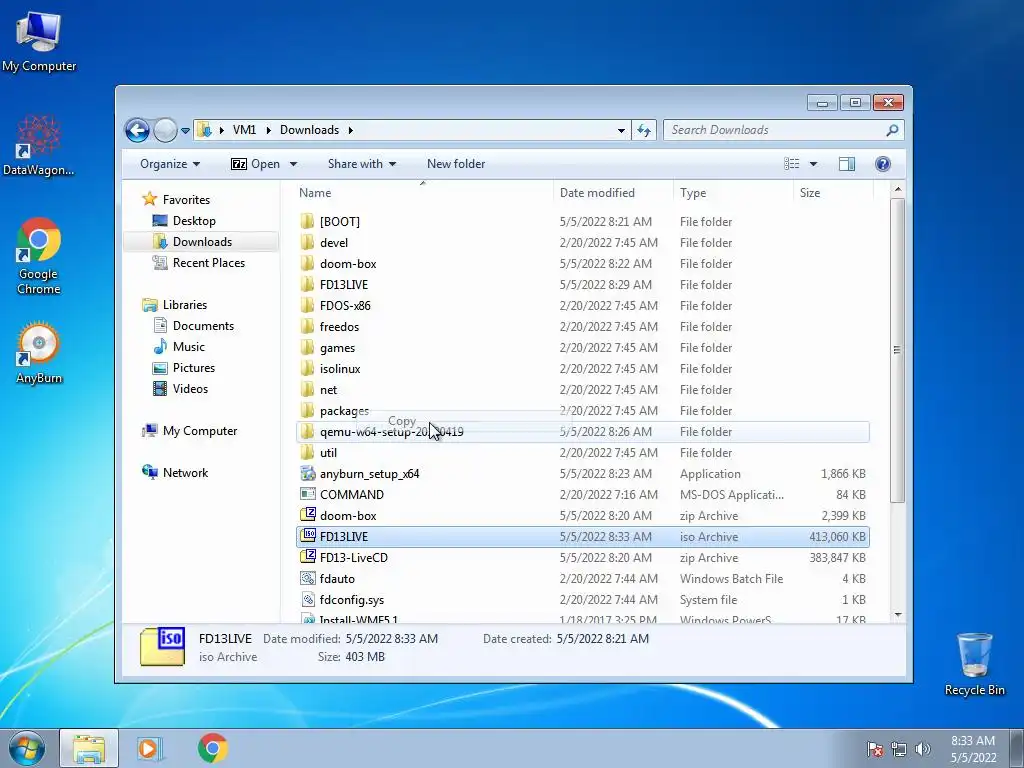1024x768 pixels.
Task: Show the preview pane
Action: point(846,164)
